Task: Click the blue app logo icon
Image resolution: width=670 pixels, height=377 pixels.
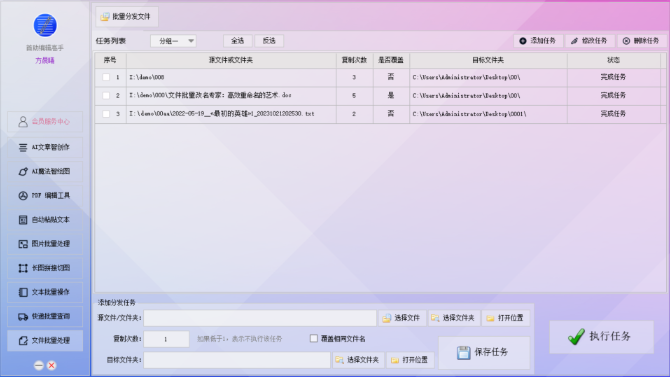Action: click(x=45, y=25)
